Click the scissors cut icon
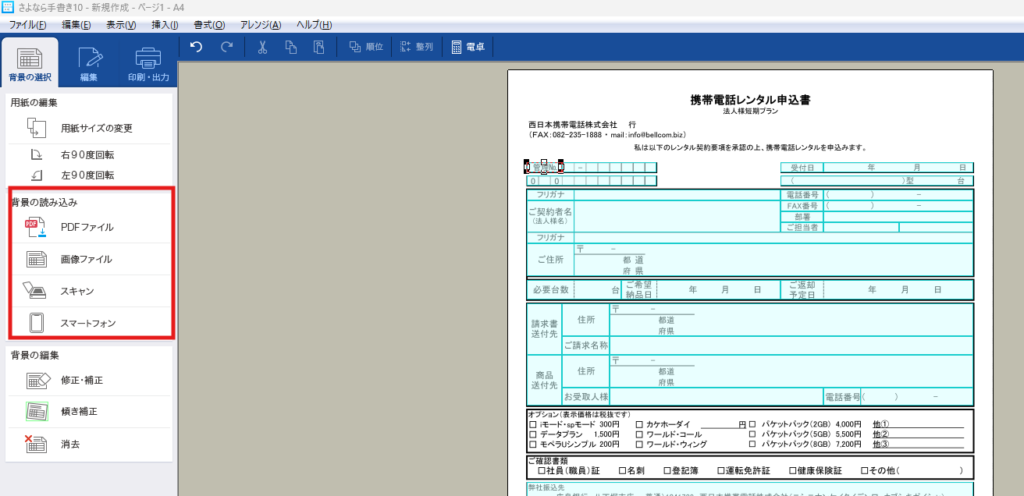 262,47
